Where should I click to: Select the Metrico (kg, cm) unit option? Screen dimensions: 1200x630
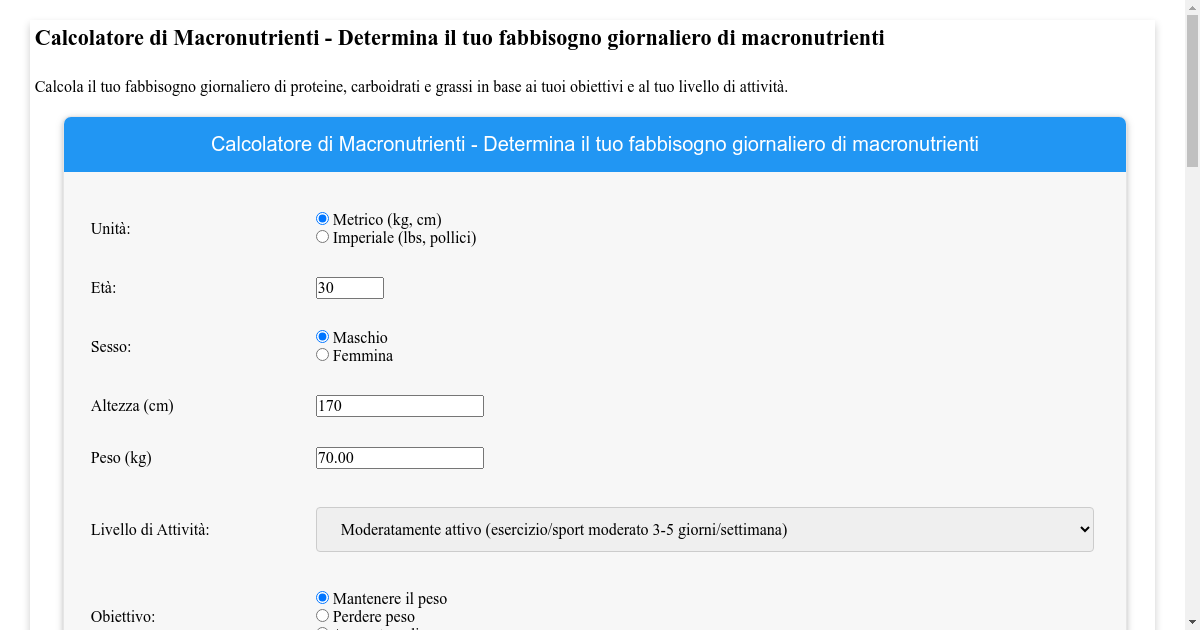322,217
